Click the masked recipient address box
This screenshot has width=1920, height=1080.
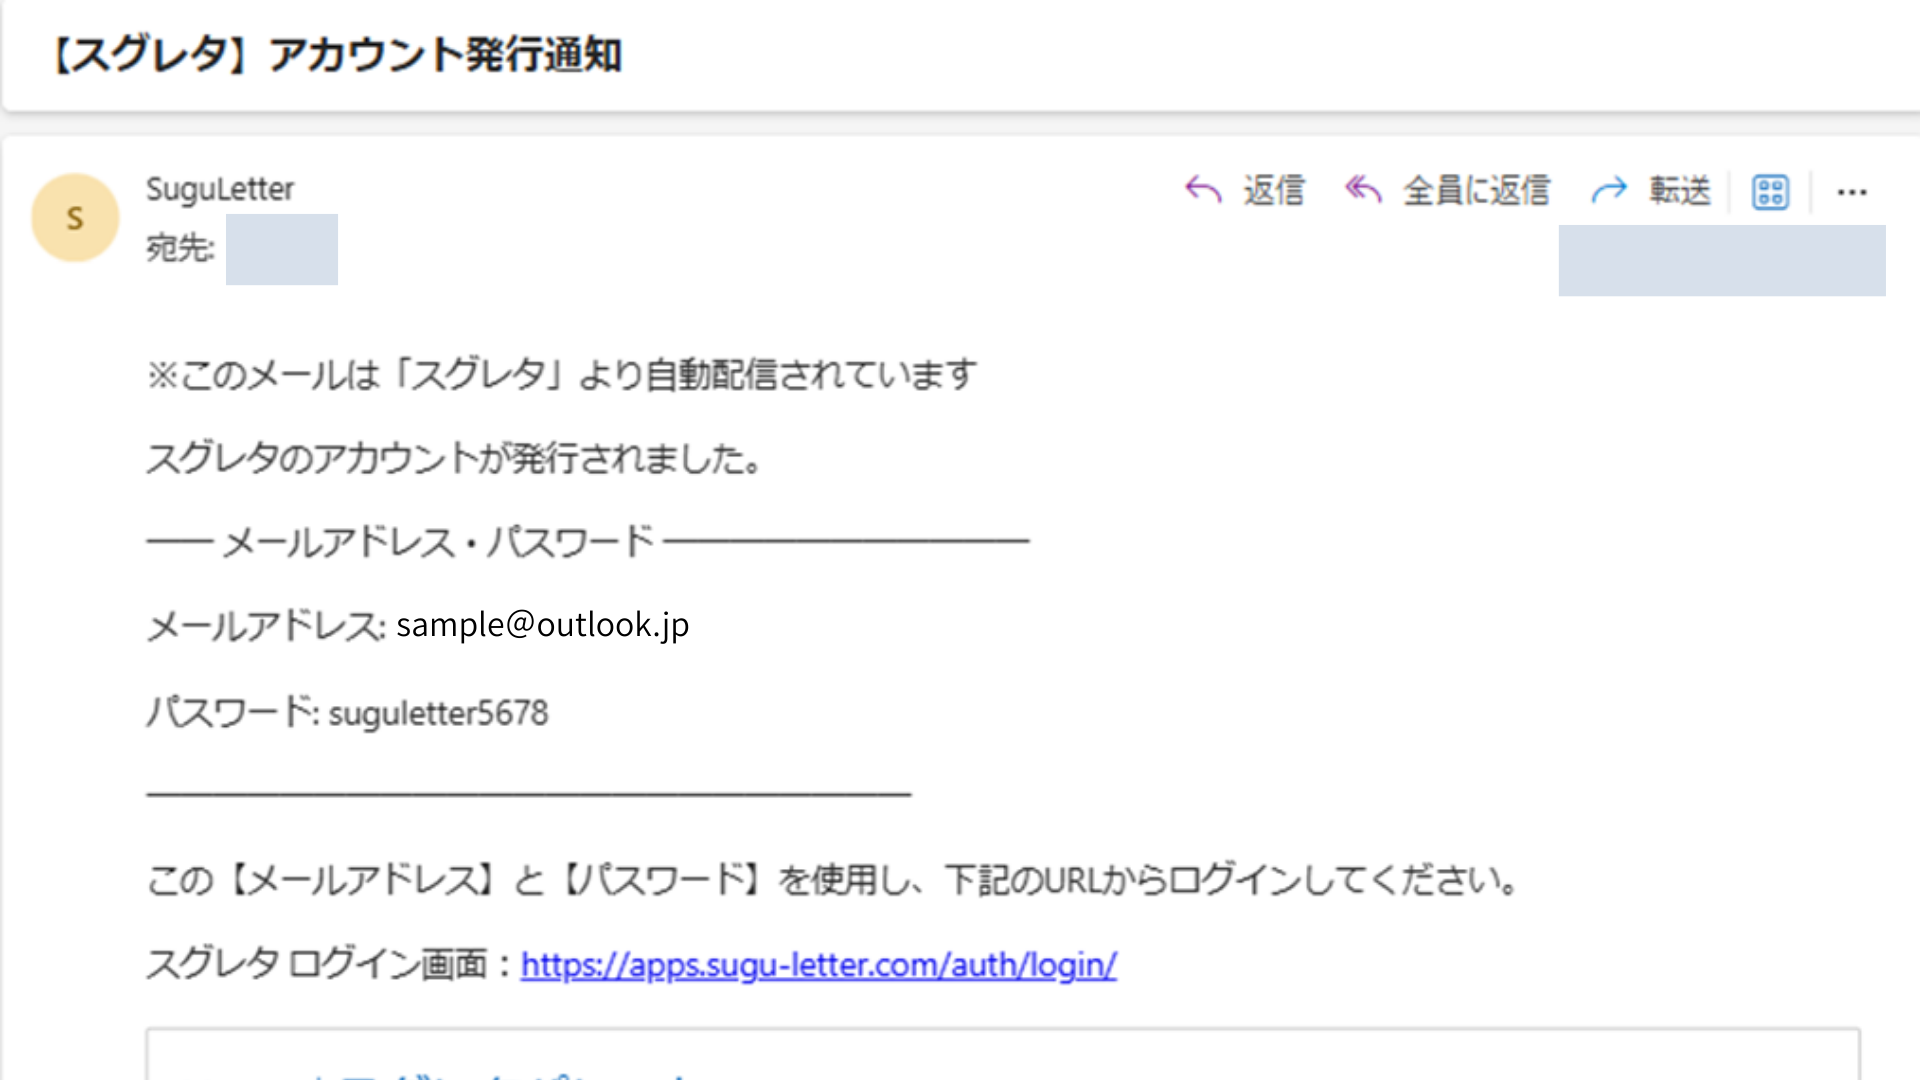tap(282, 249)
